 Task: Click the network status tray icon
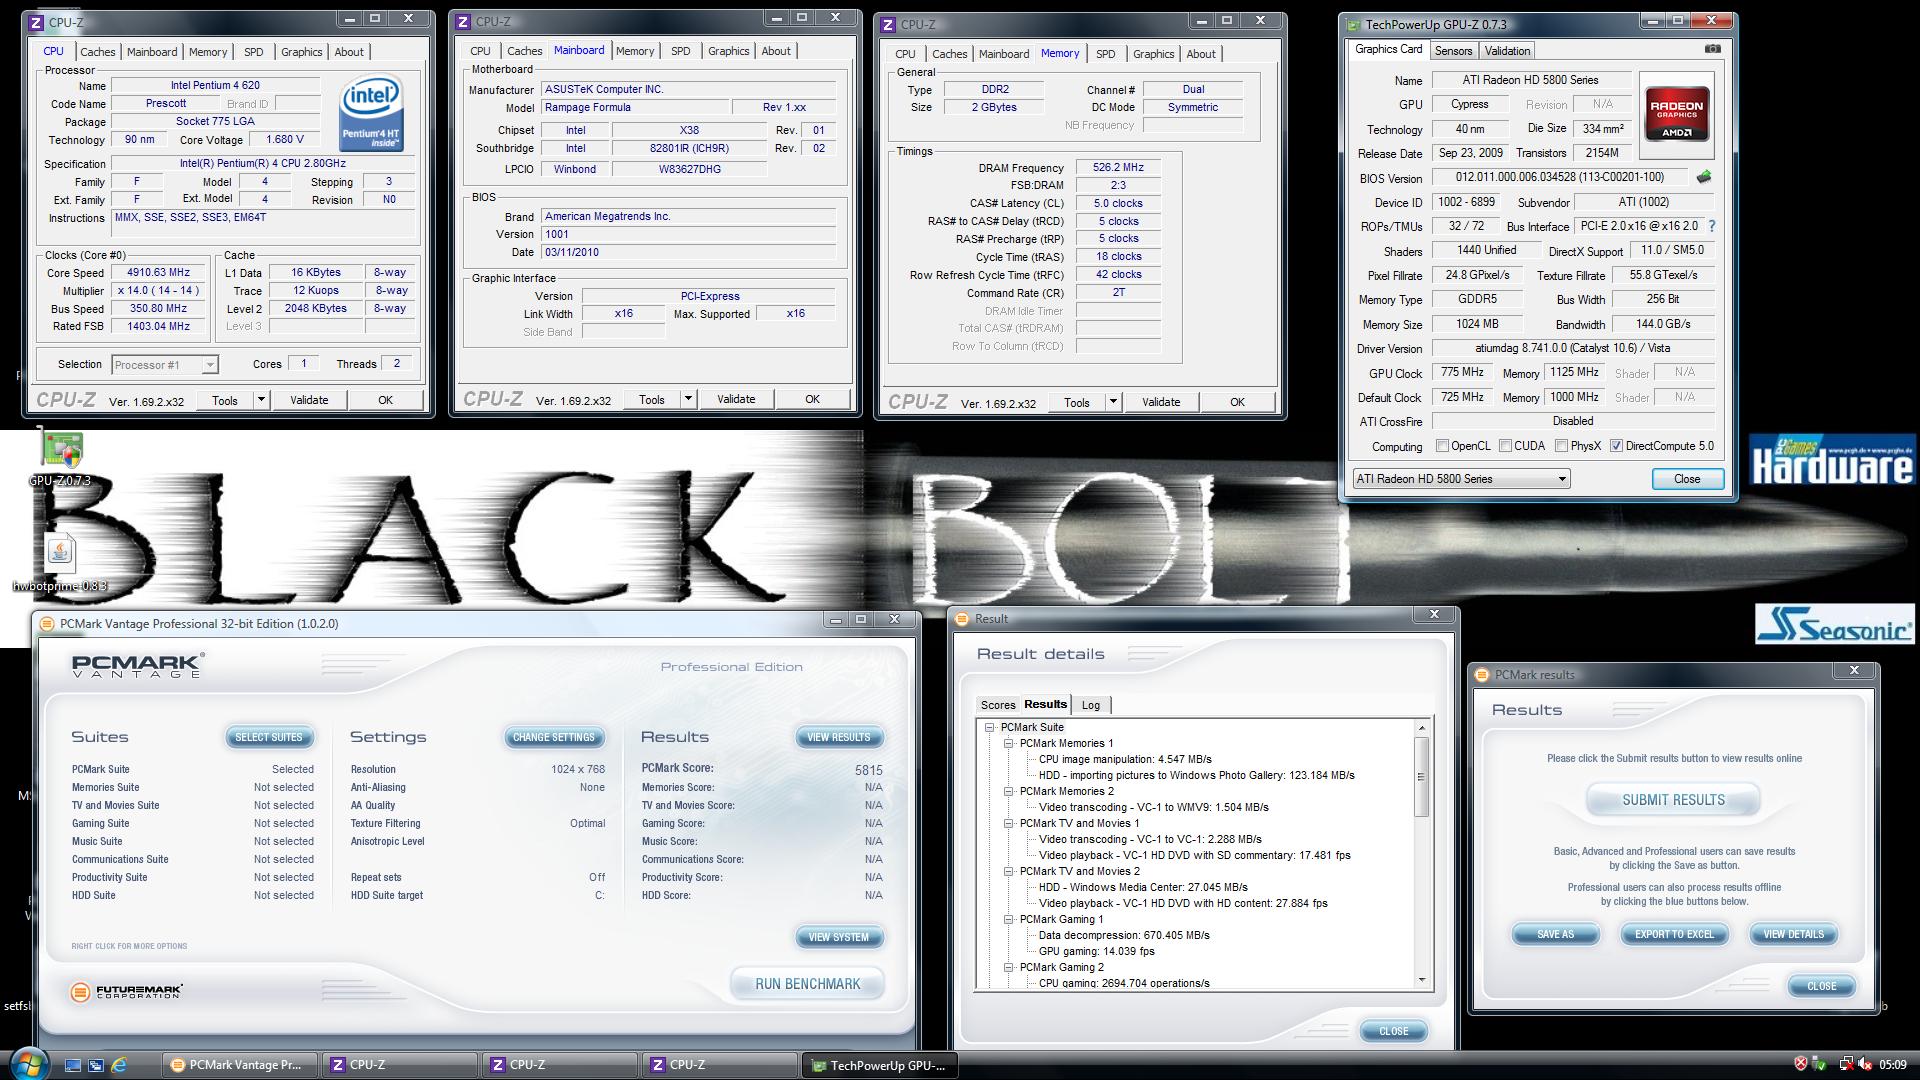tap(1846, 1064)
